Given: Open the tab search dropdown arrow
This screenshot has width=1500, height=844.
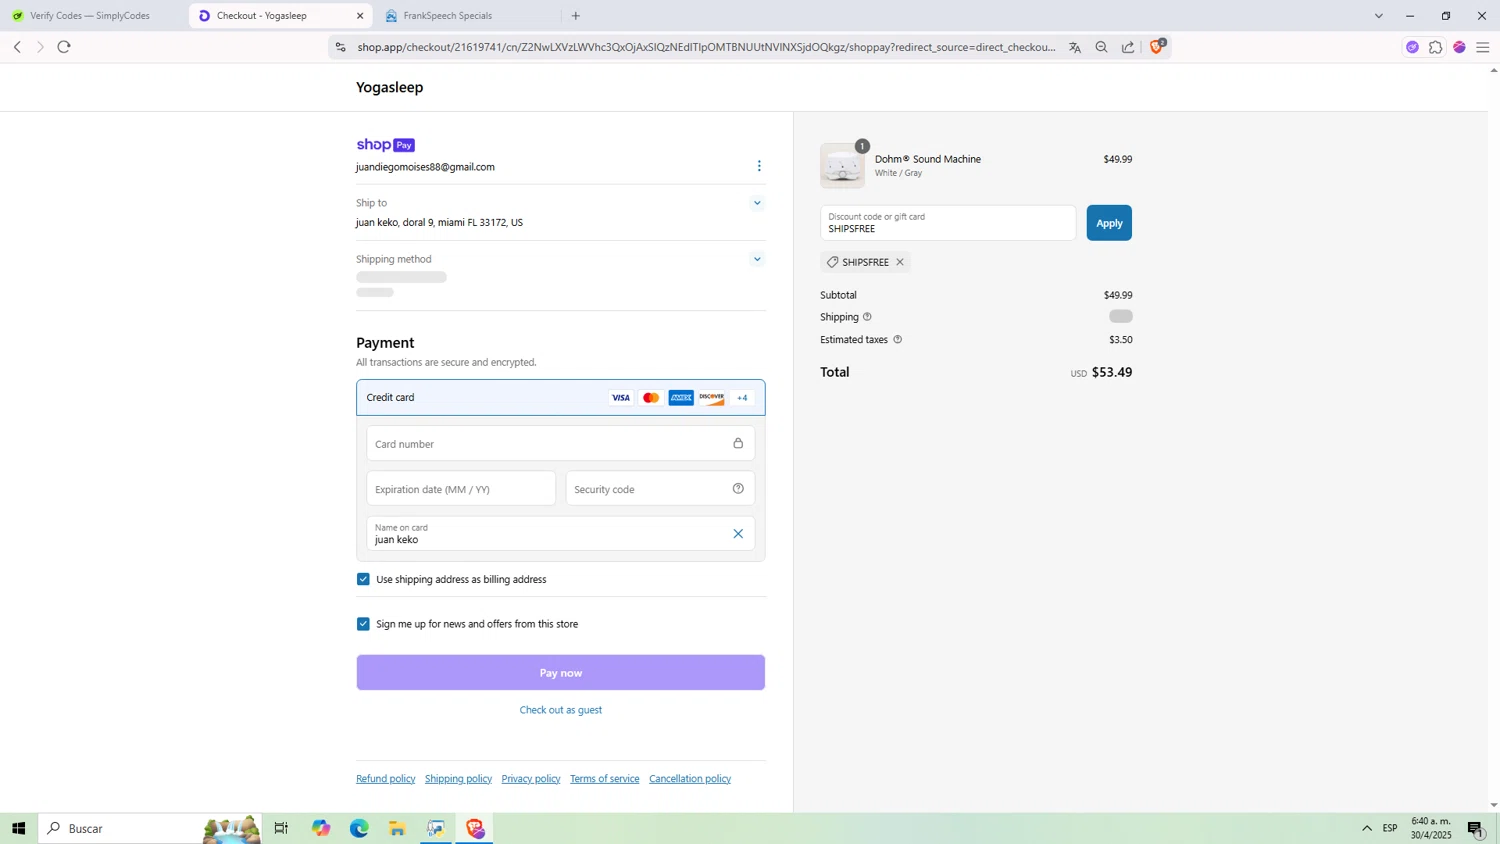Looking at the screenshot, I should click(1378, 16).
